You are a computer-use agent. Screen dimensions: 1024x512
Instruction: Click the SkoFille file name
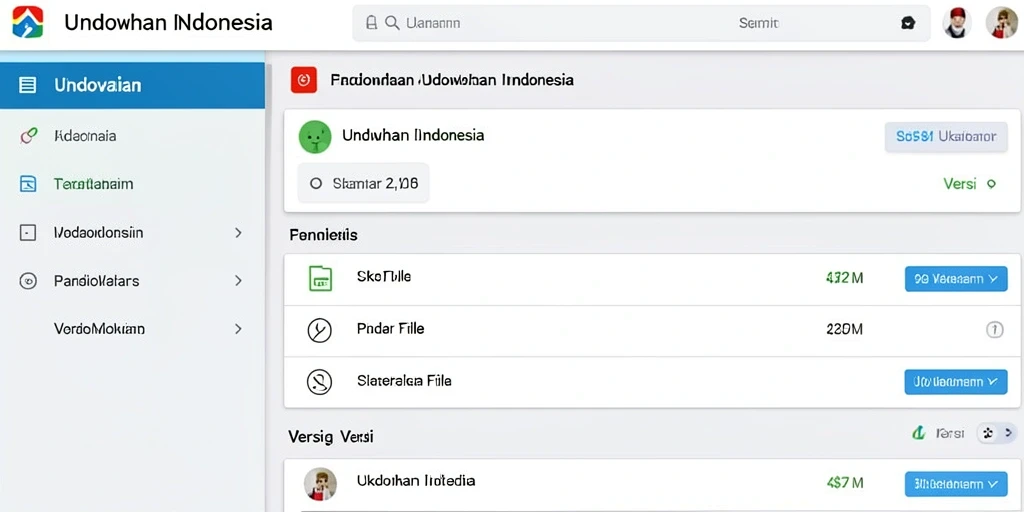pyautogui.click(x=384, y=276)
